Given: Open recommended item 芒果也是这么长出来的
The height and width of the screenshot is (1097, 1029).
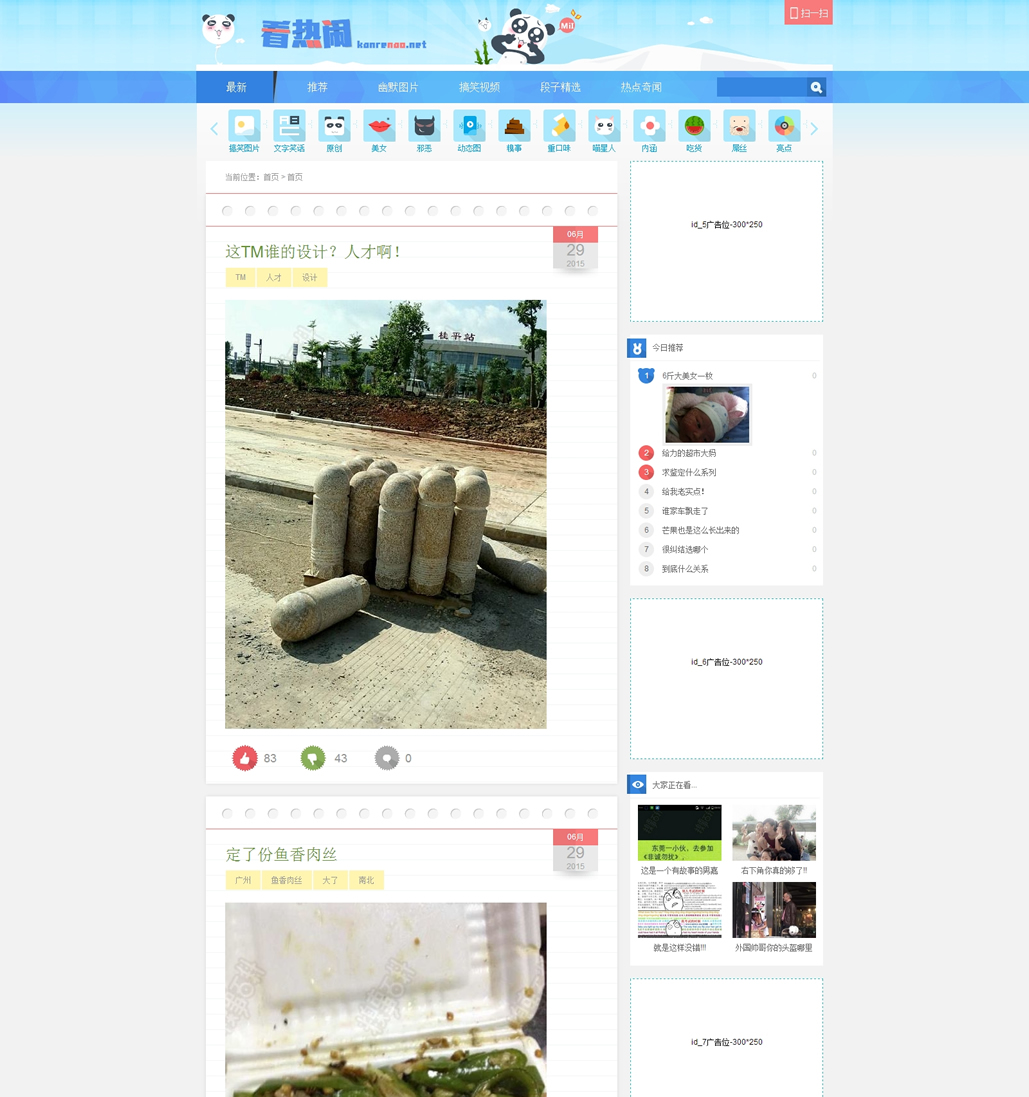Looking at the screenshot, I should coord(700,530).
